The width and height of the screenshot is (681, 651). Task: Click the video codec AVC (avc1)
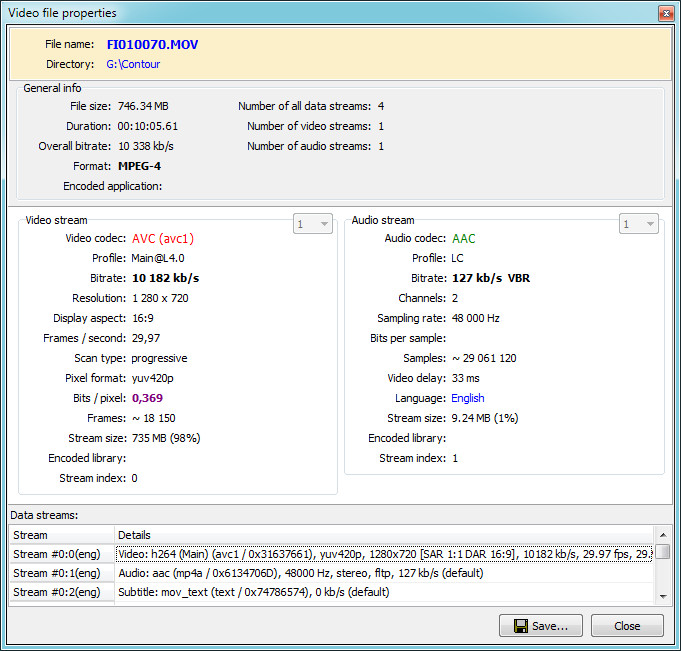point(163,238)
